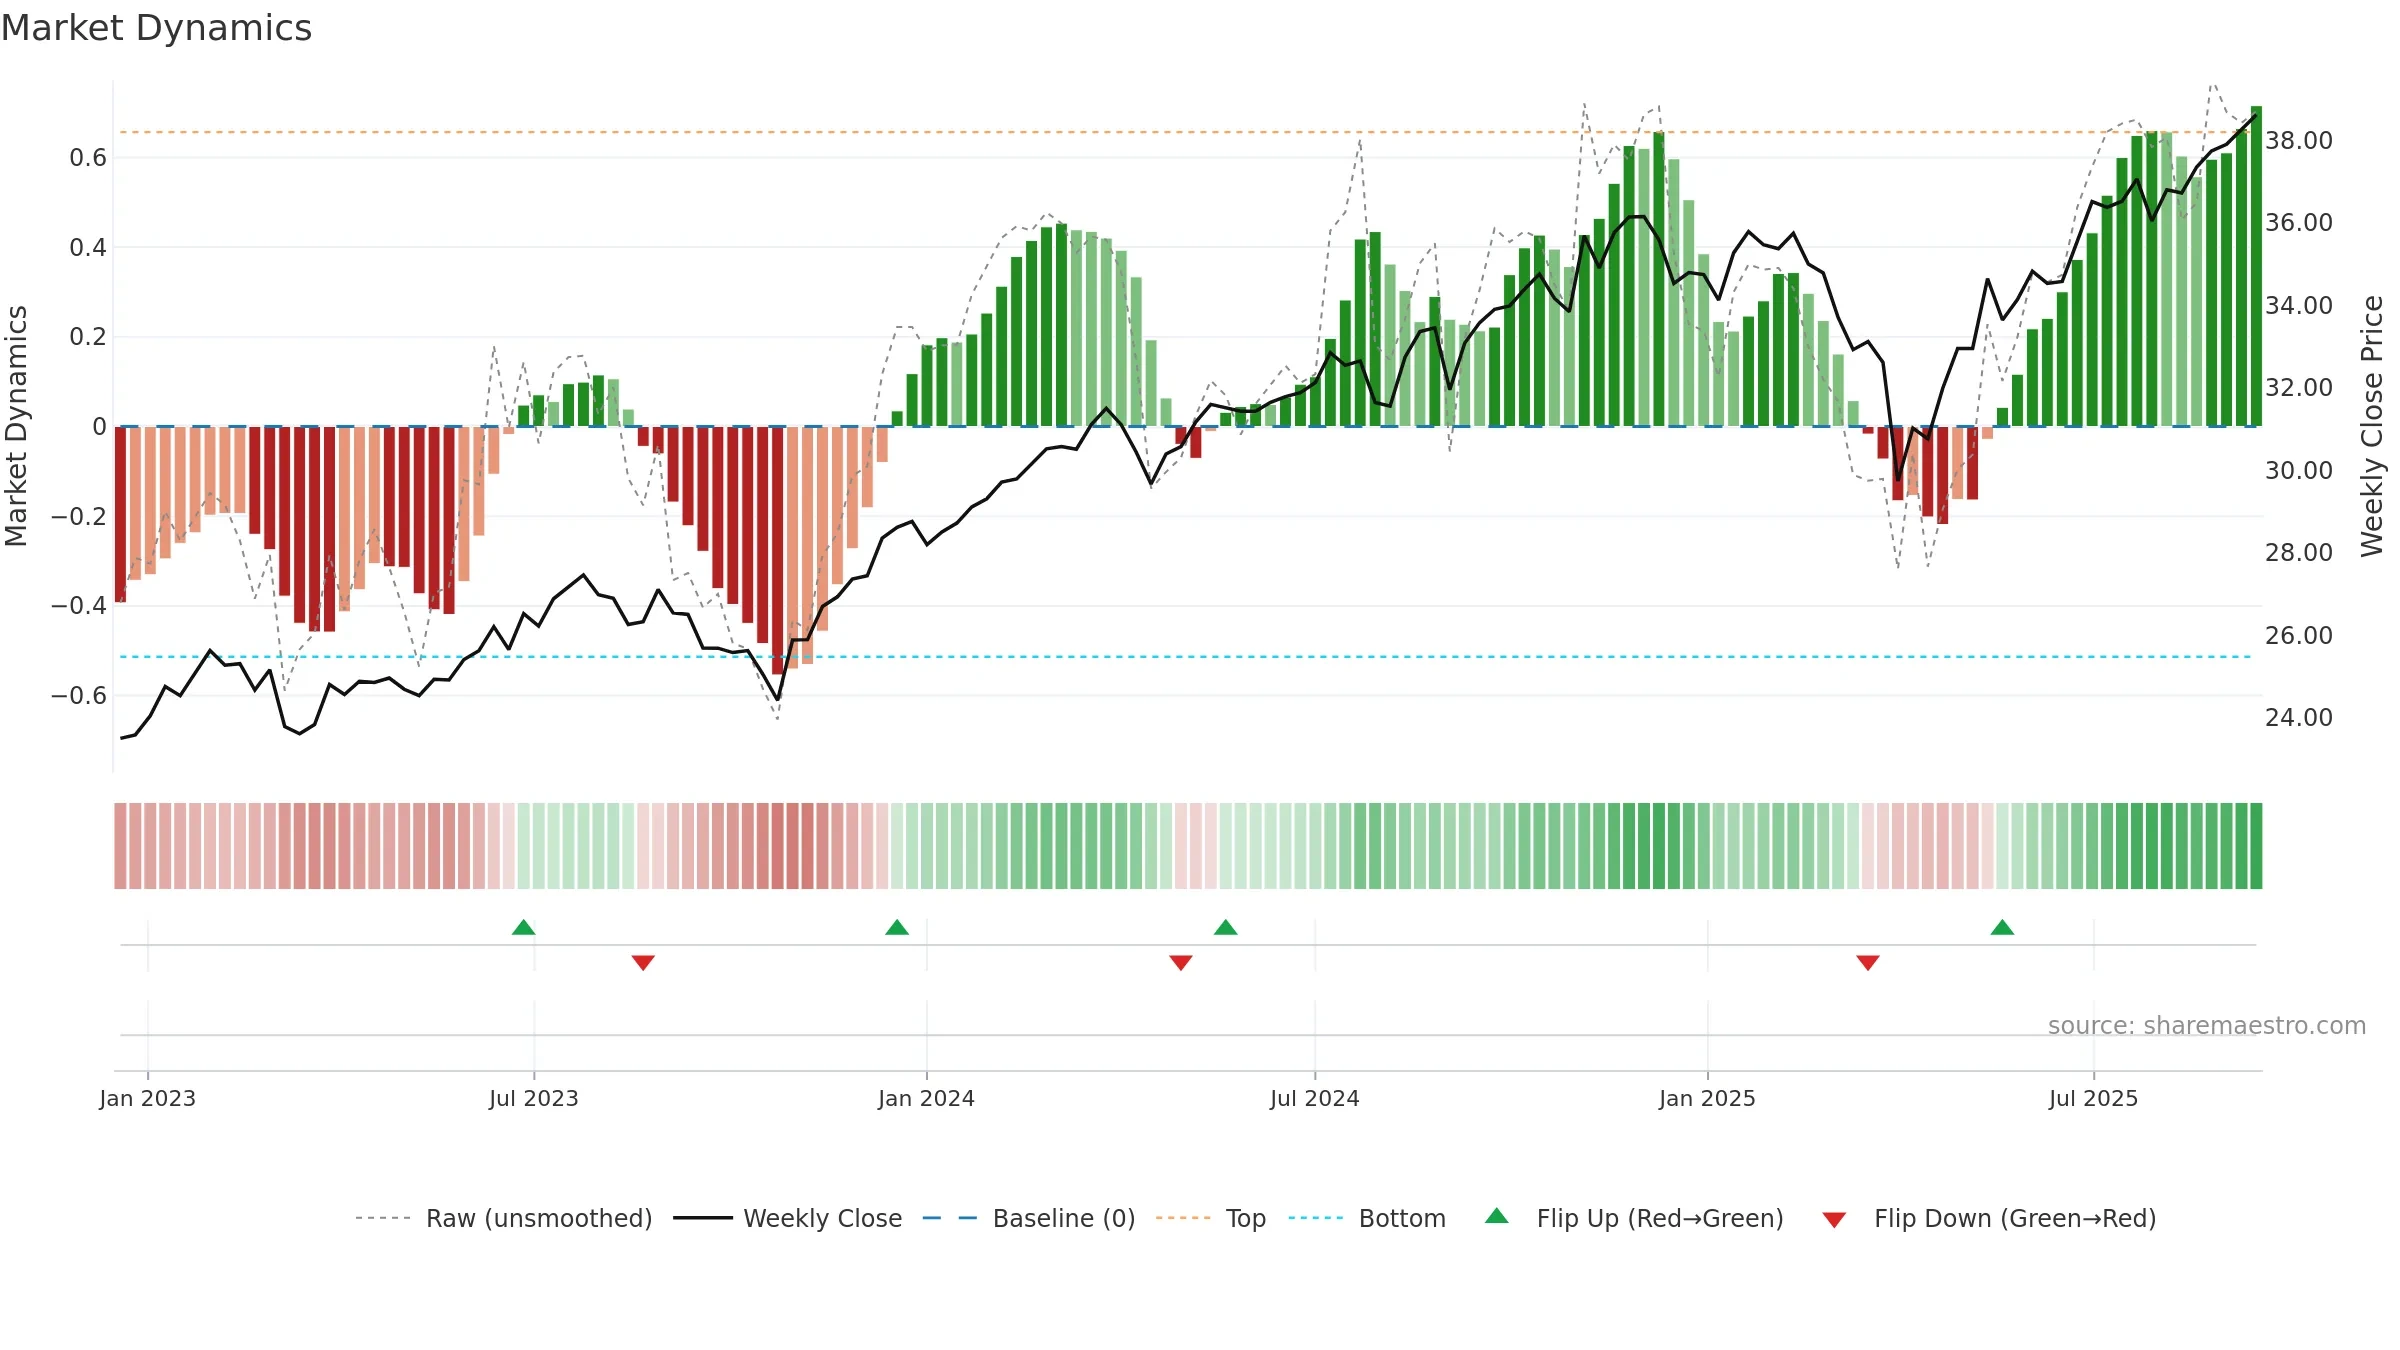Screen dimensions: 2400x1350
Task: Toggle Flip Up (Red→Green) legend entry
Action: tap(1634, 1218)
